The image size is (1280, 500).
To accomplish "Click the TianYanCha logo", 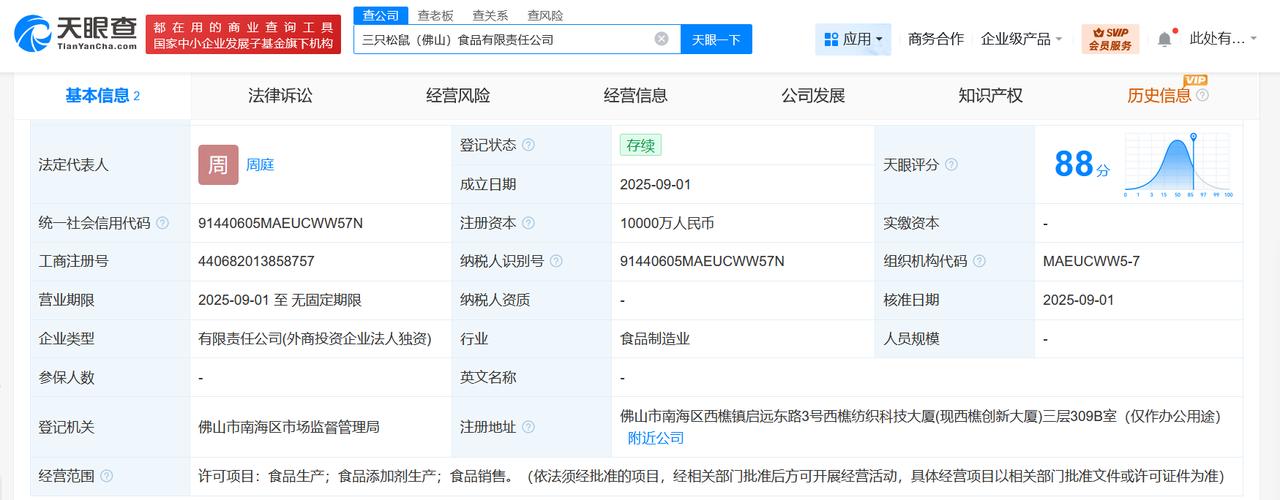I will (x=76, y=33).
